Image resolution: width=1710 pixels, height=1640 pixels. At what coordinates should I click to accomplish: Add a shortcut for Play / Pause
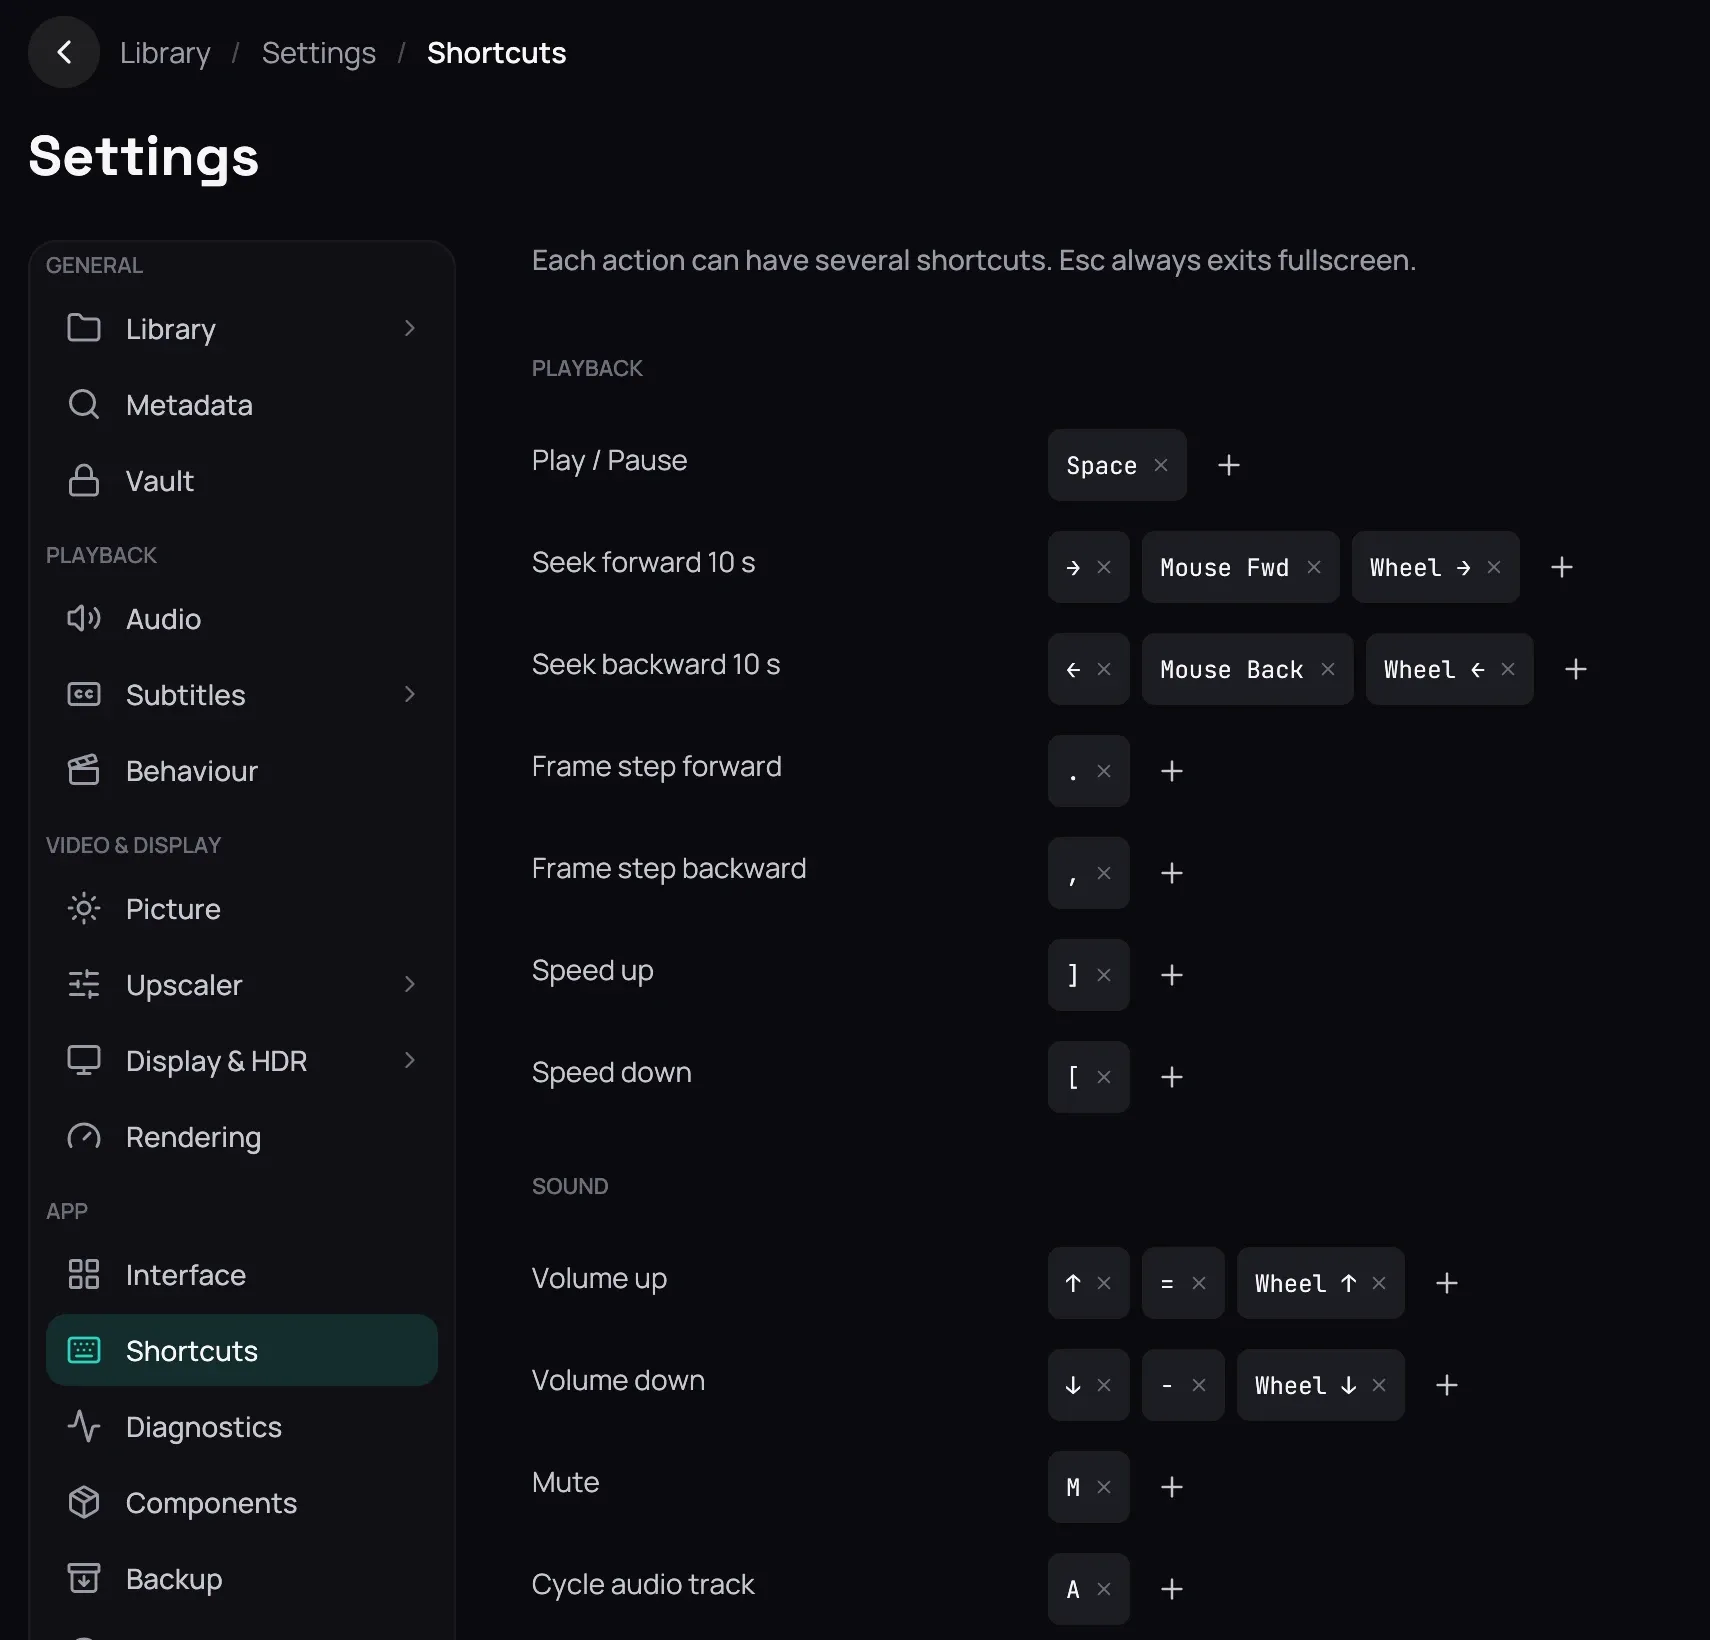(1229, 465)
